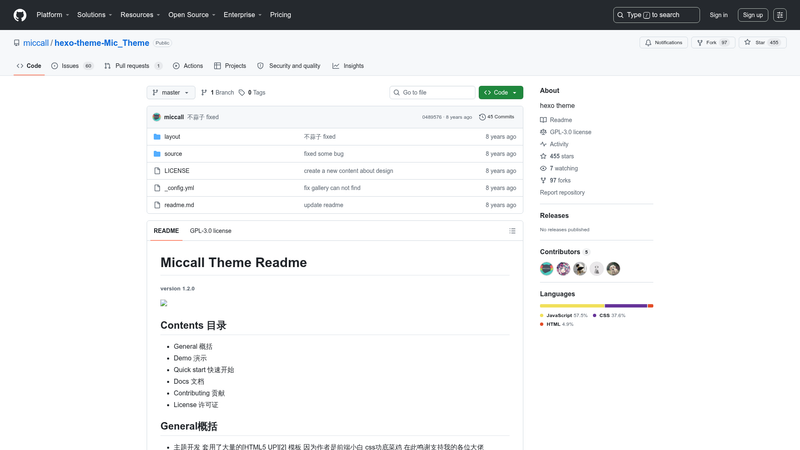Focus the Type to search field
Image resolution: width=800 pixels, height=450 pixels.
tap(656, 15)
